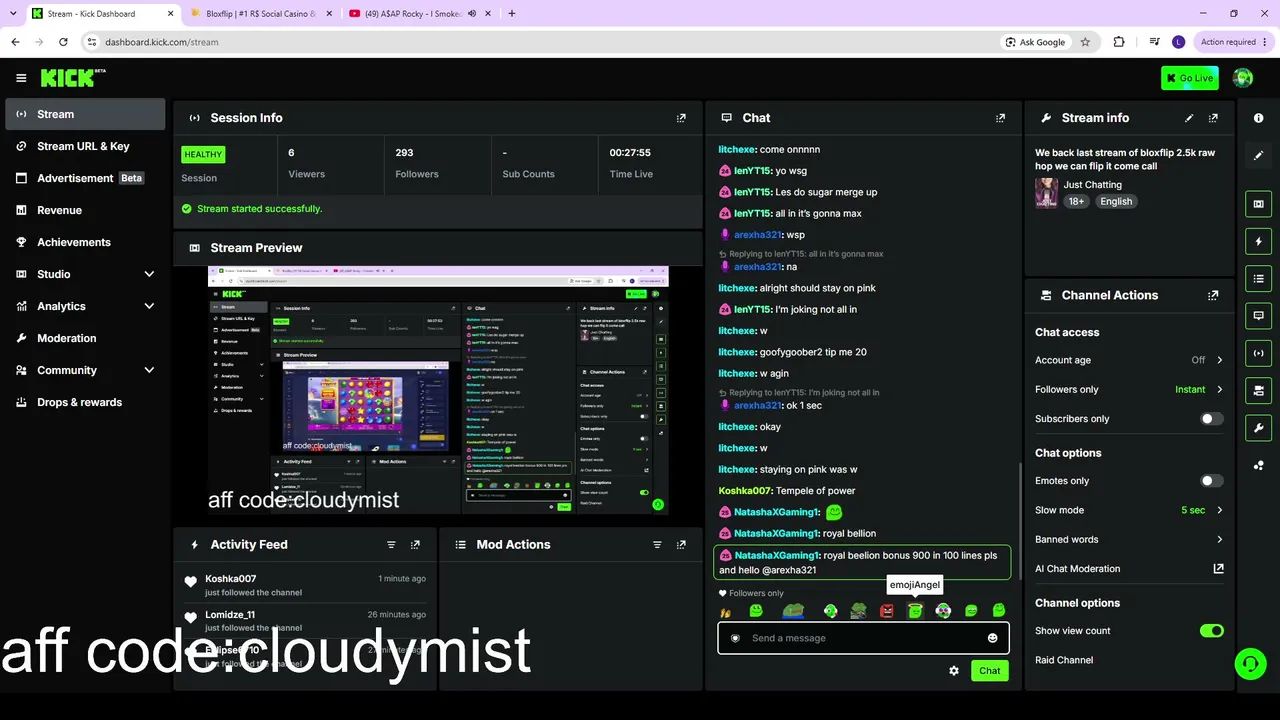The width and height of the screenshot is (1280, 720).
Task: Pop out the Mod Actions panel
Action: point(681,545)
